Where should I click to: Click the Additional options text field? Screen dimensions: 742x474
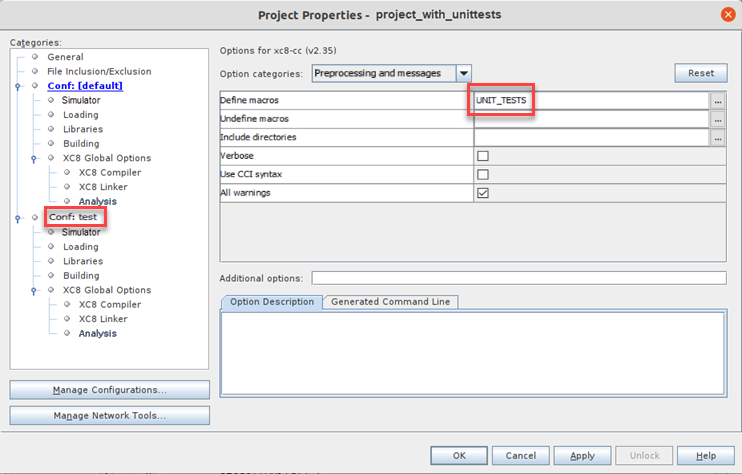pos(518,278)
